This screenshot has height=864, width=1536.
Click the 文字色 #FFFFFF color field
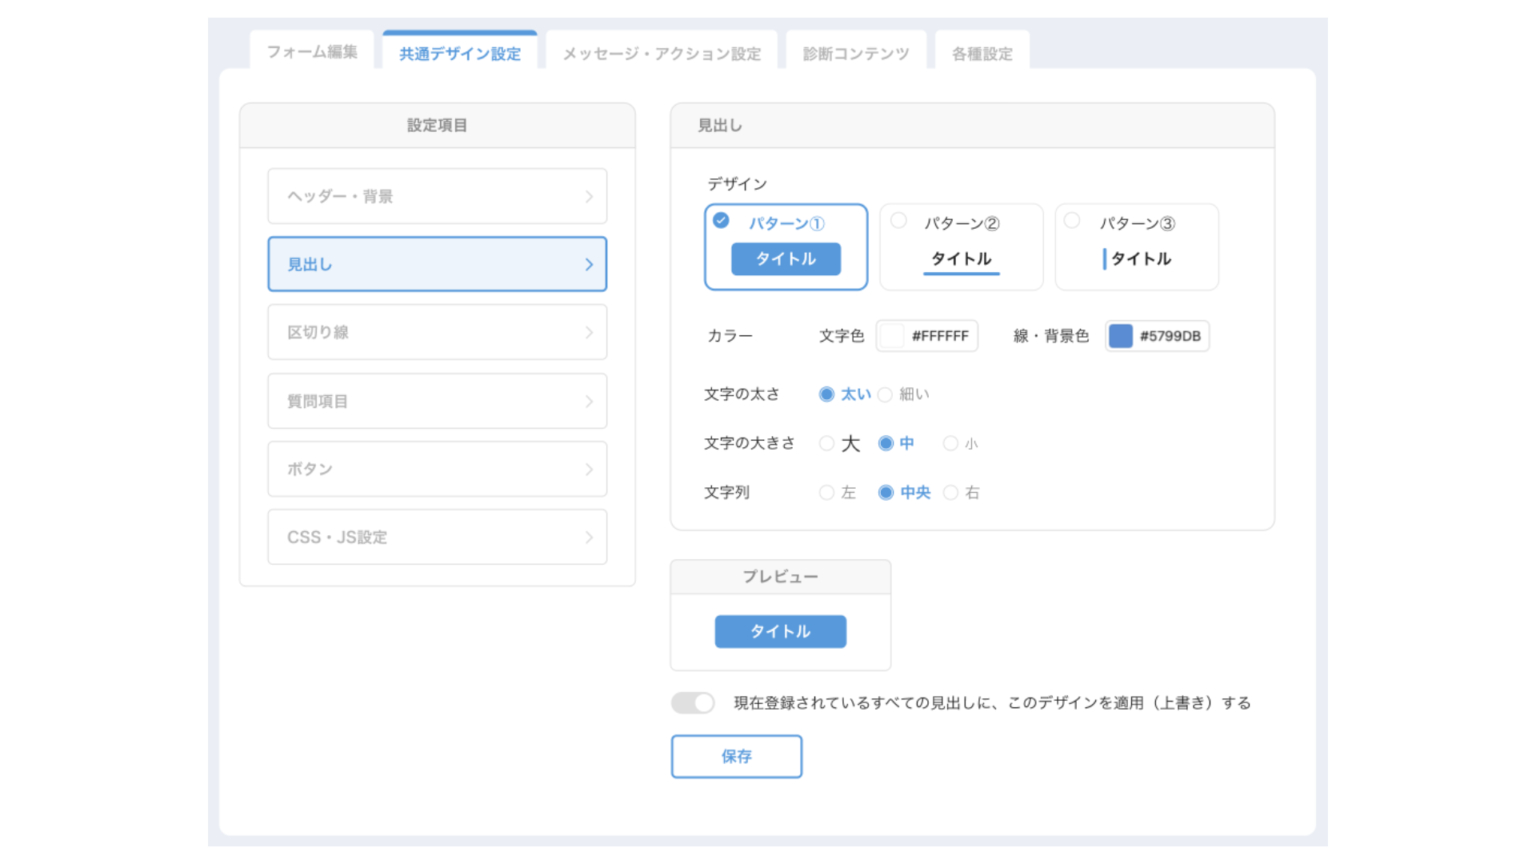coord(927,336)
